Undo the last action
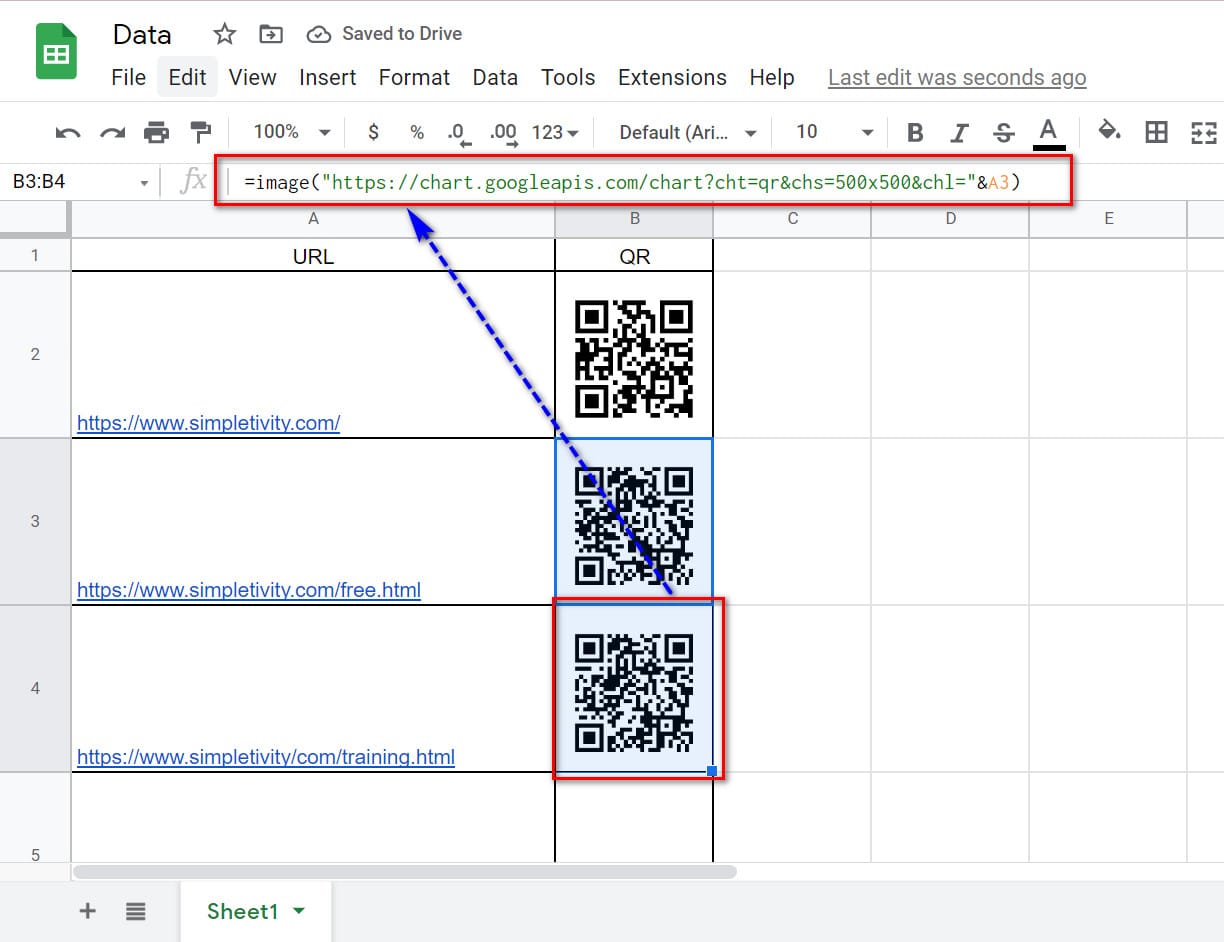 (68, 132)
